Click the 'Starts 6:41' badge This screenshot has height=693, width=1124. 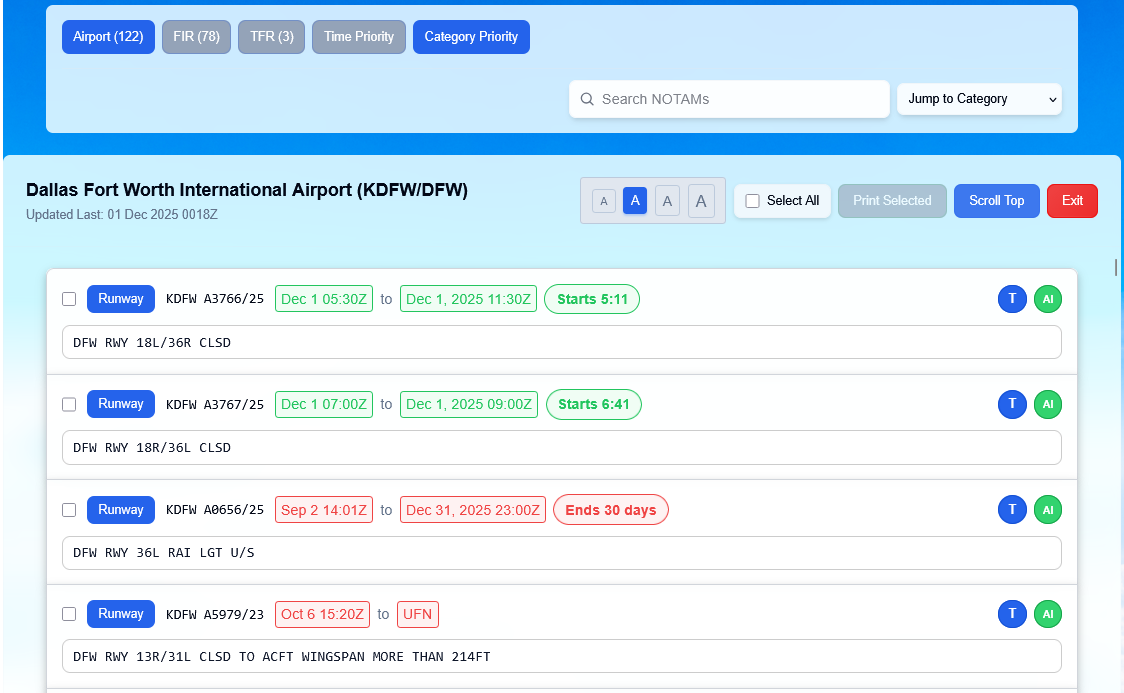click(594, 404)
